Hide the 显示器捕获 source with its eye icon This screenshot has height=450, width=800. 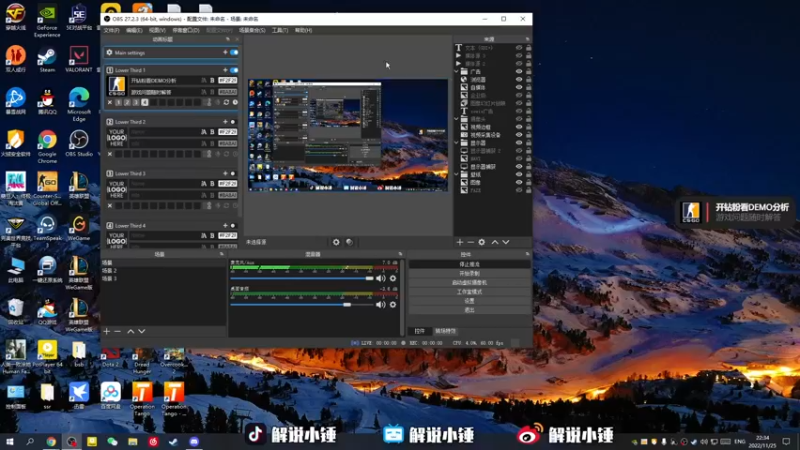[519, 167]
